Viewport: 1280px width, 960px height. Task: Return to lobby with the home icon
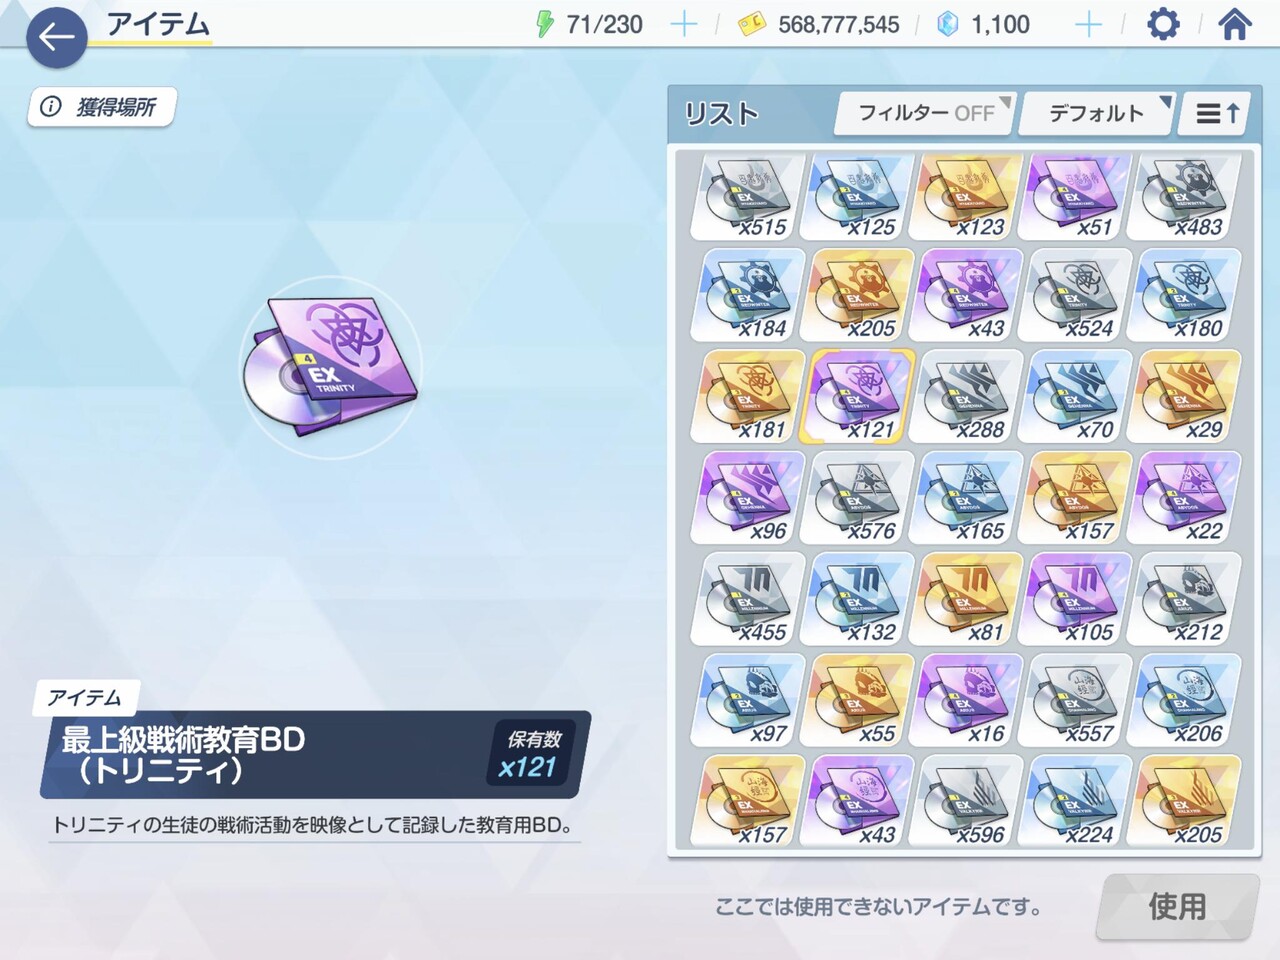click(1234, 24)
